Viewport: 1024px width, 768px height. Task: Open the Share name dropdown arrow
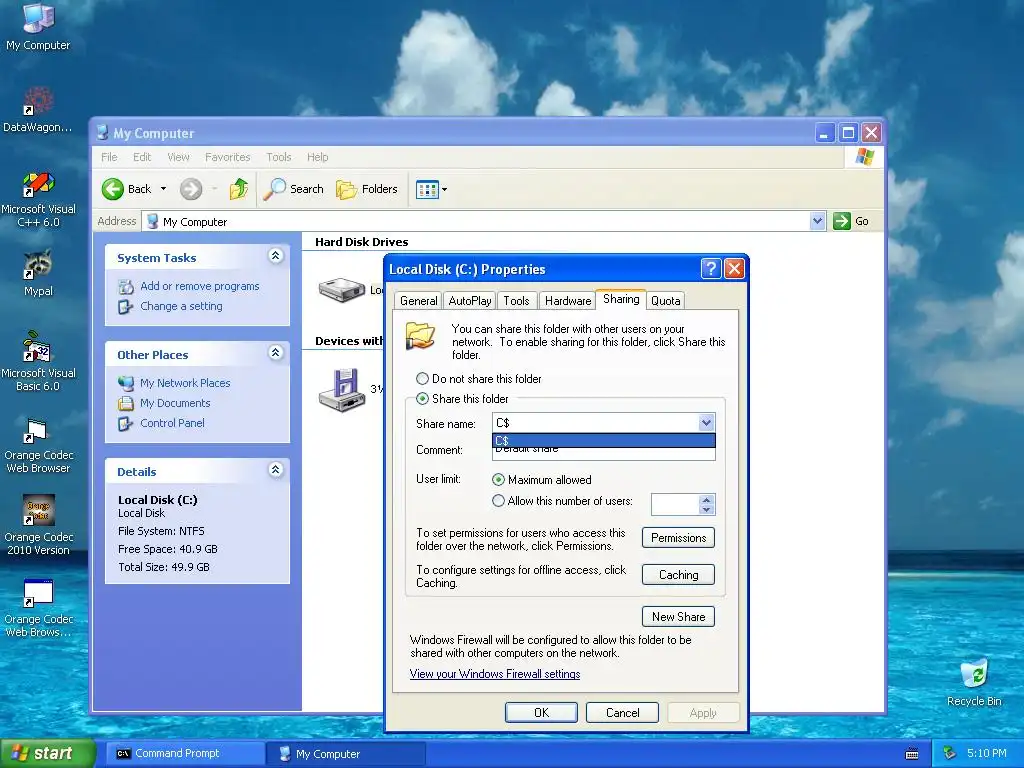pos(706,423)
